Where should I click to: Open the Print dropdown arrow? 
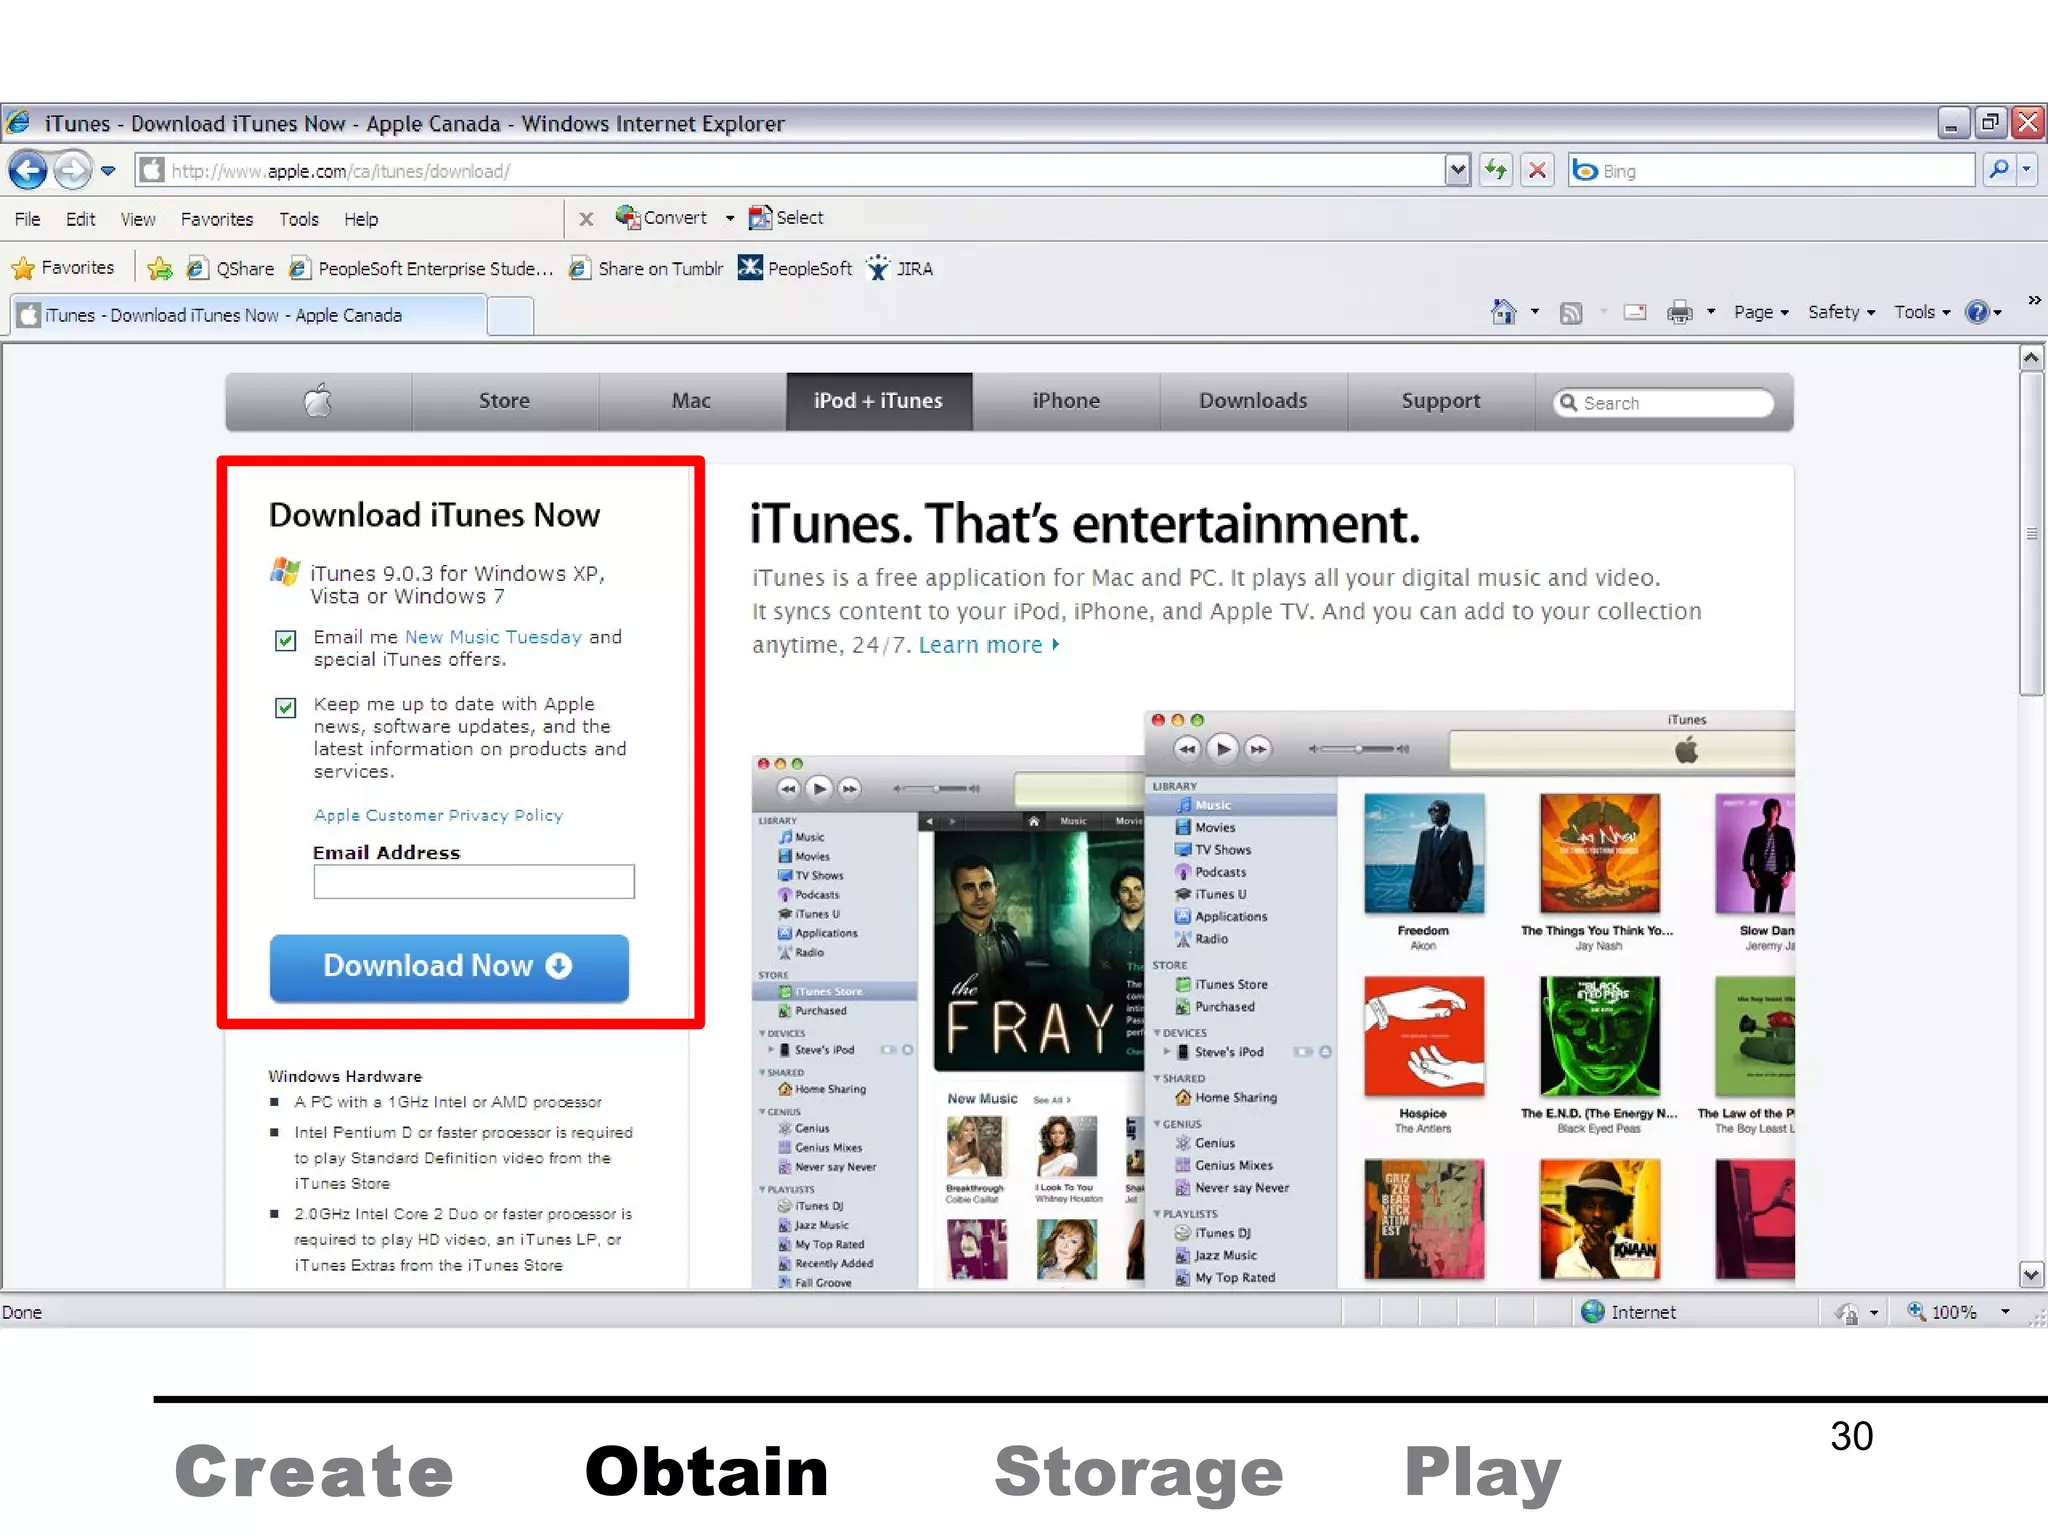pyautogui.click(x=1710, y=312)
